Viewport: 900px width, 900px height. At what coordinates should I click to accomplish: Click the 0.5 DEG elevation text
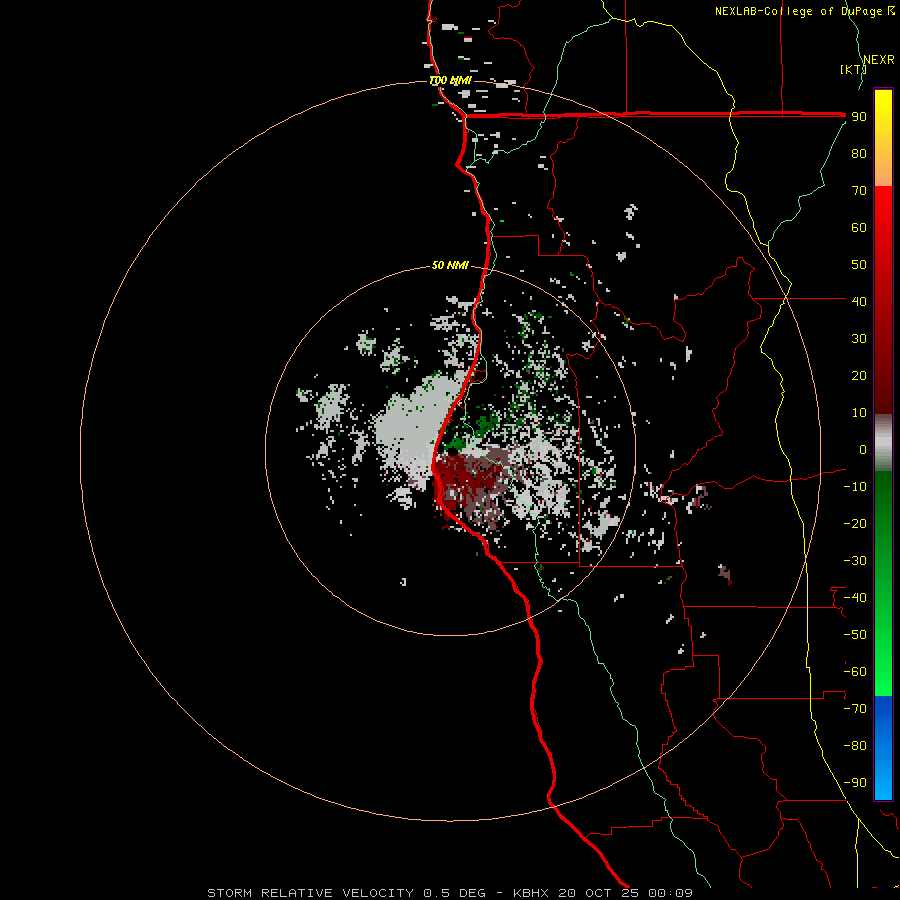pyautogui.click(x=455, y=893)
